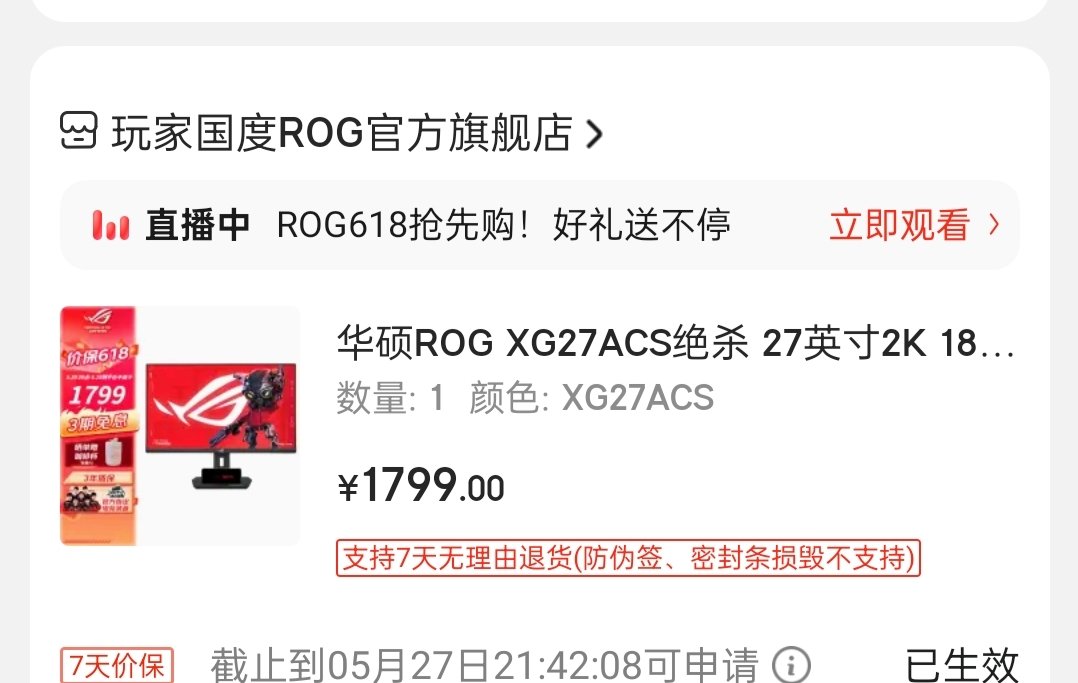Tap the 已生效 status label
Image resolution: width=1078 pixels, height=683 pixels.
pyautogui.click(x=961, y=665)
